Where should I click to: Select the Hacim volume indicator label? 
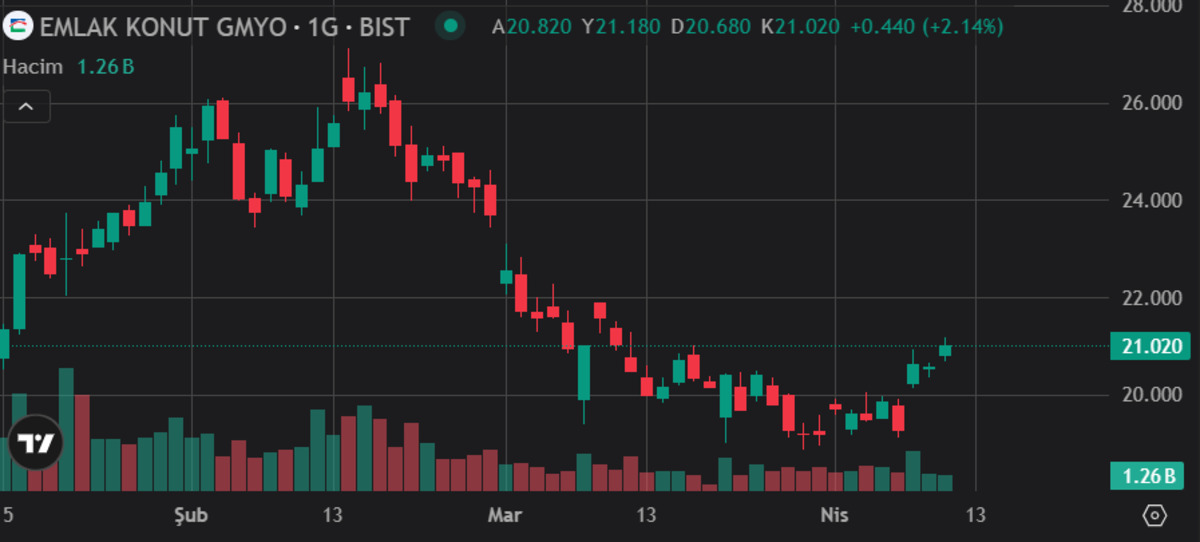(33, 67)
